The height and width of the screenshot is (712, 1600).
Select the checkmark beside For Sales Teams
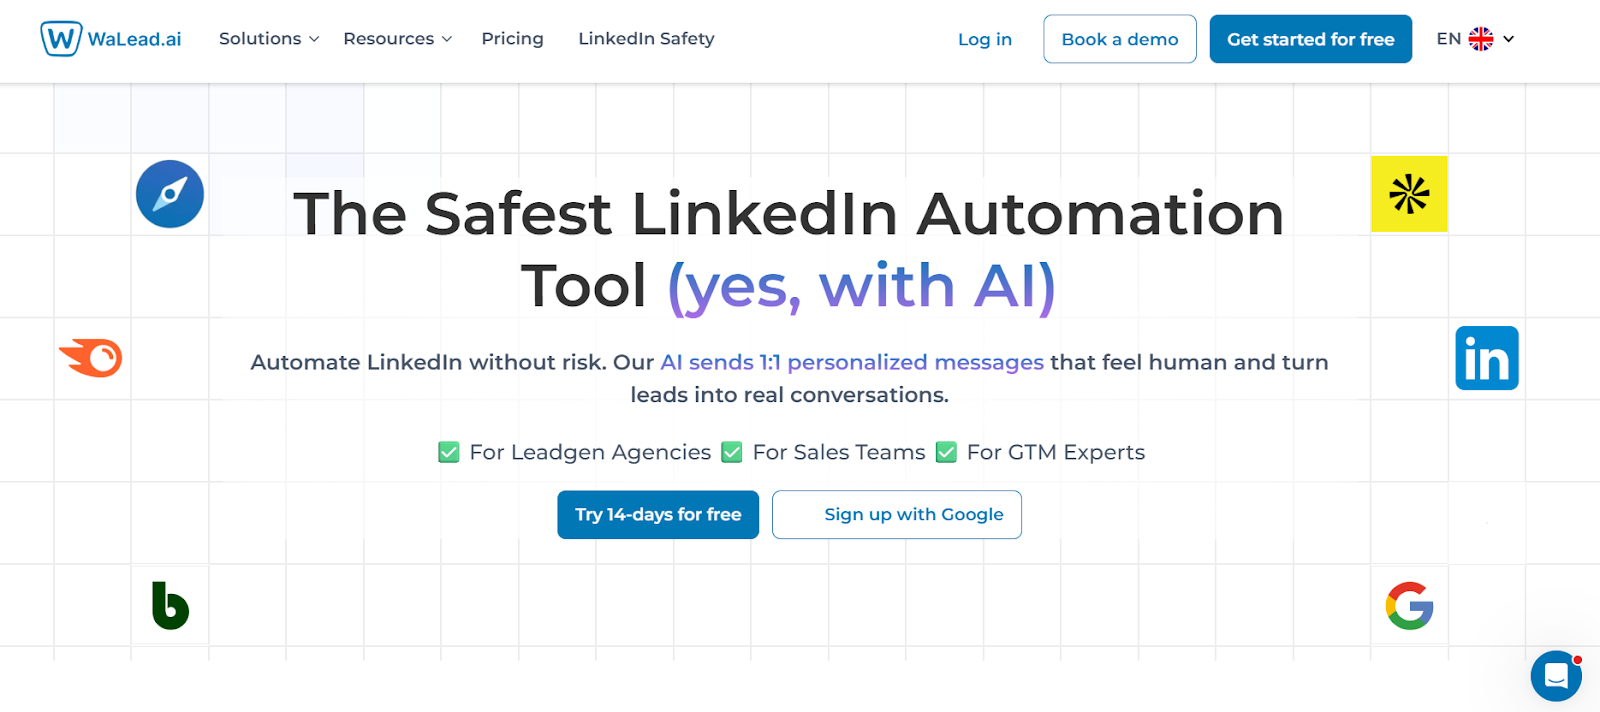732,452
